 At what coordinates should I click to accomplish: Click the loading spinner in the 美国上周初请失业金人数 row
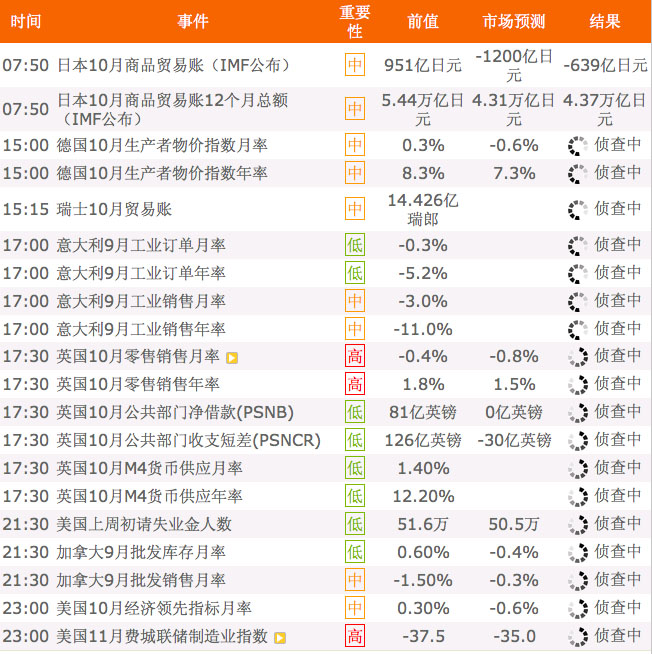pos(578,524)
